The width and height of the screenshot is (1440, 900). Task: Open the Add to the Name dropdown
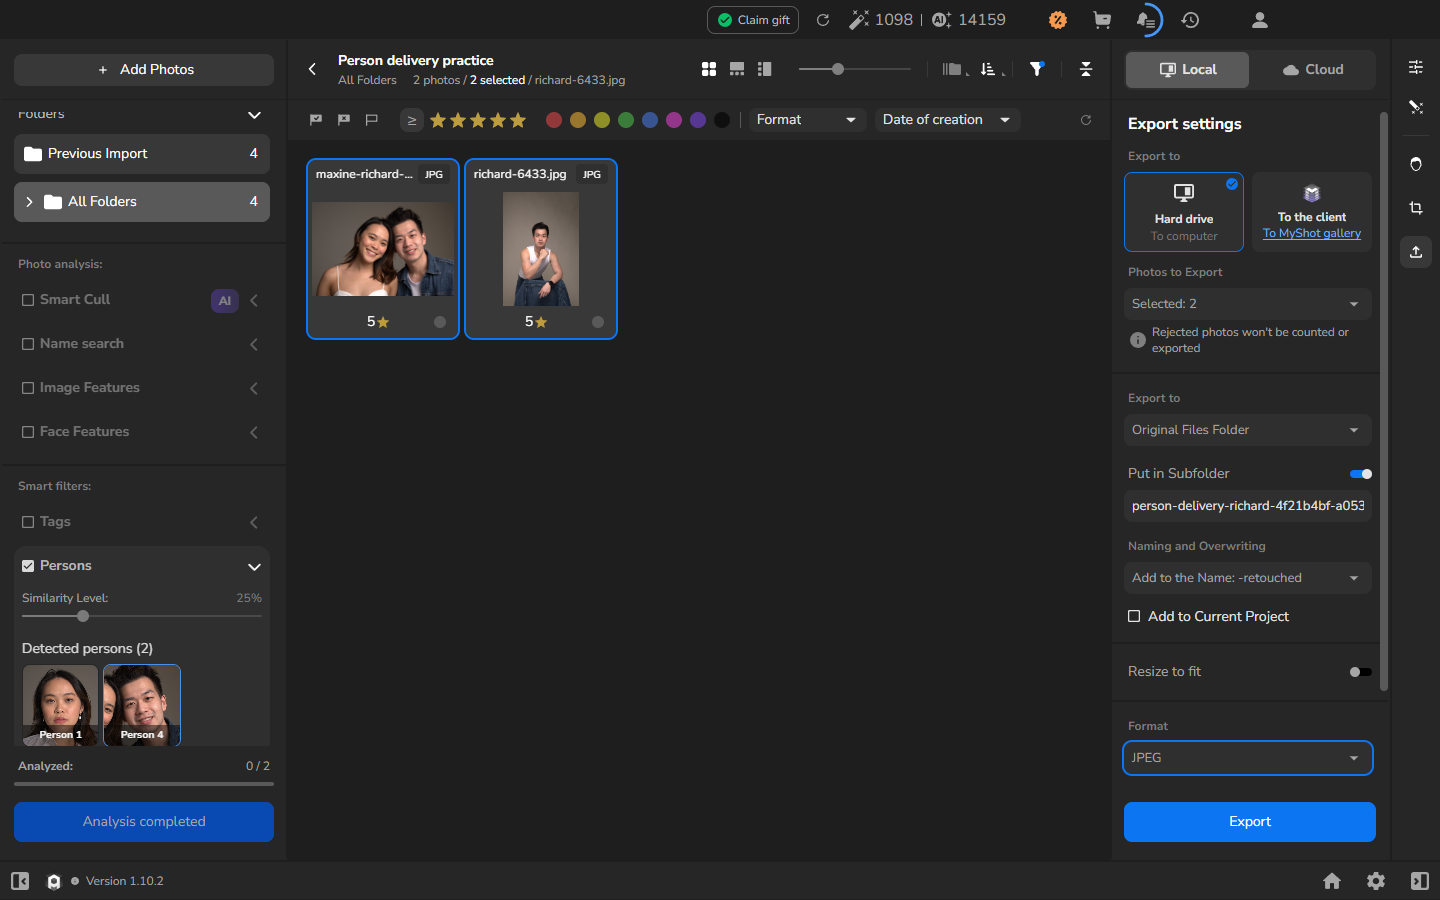point(1248,578)
